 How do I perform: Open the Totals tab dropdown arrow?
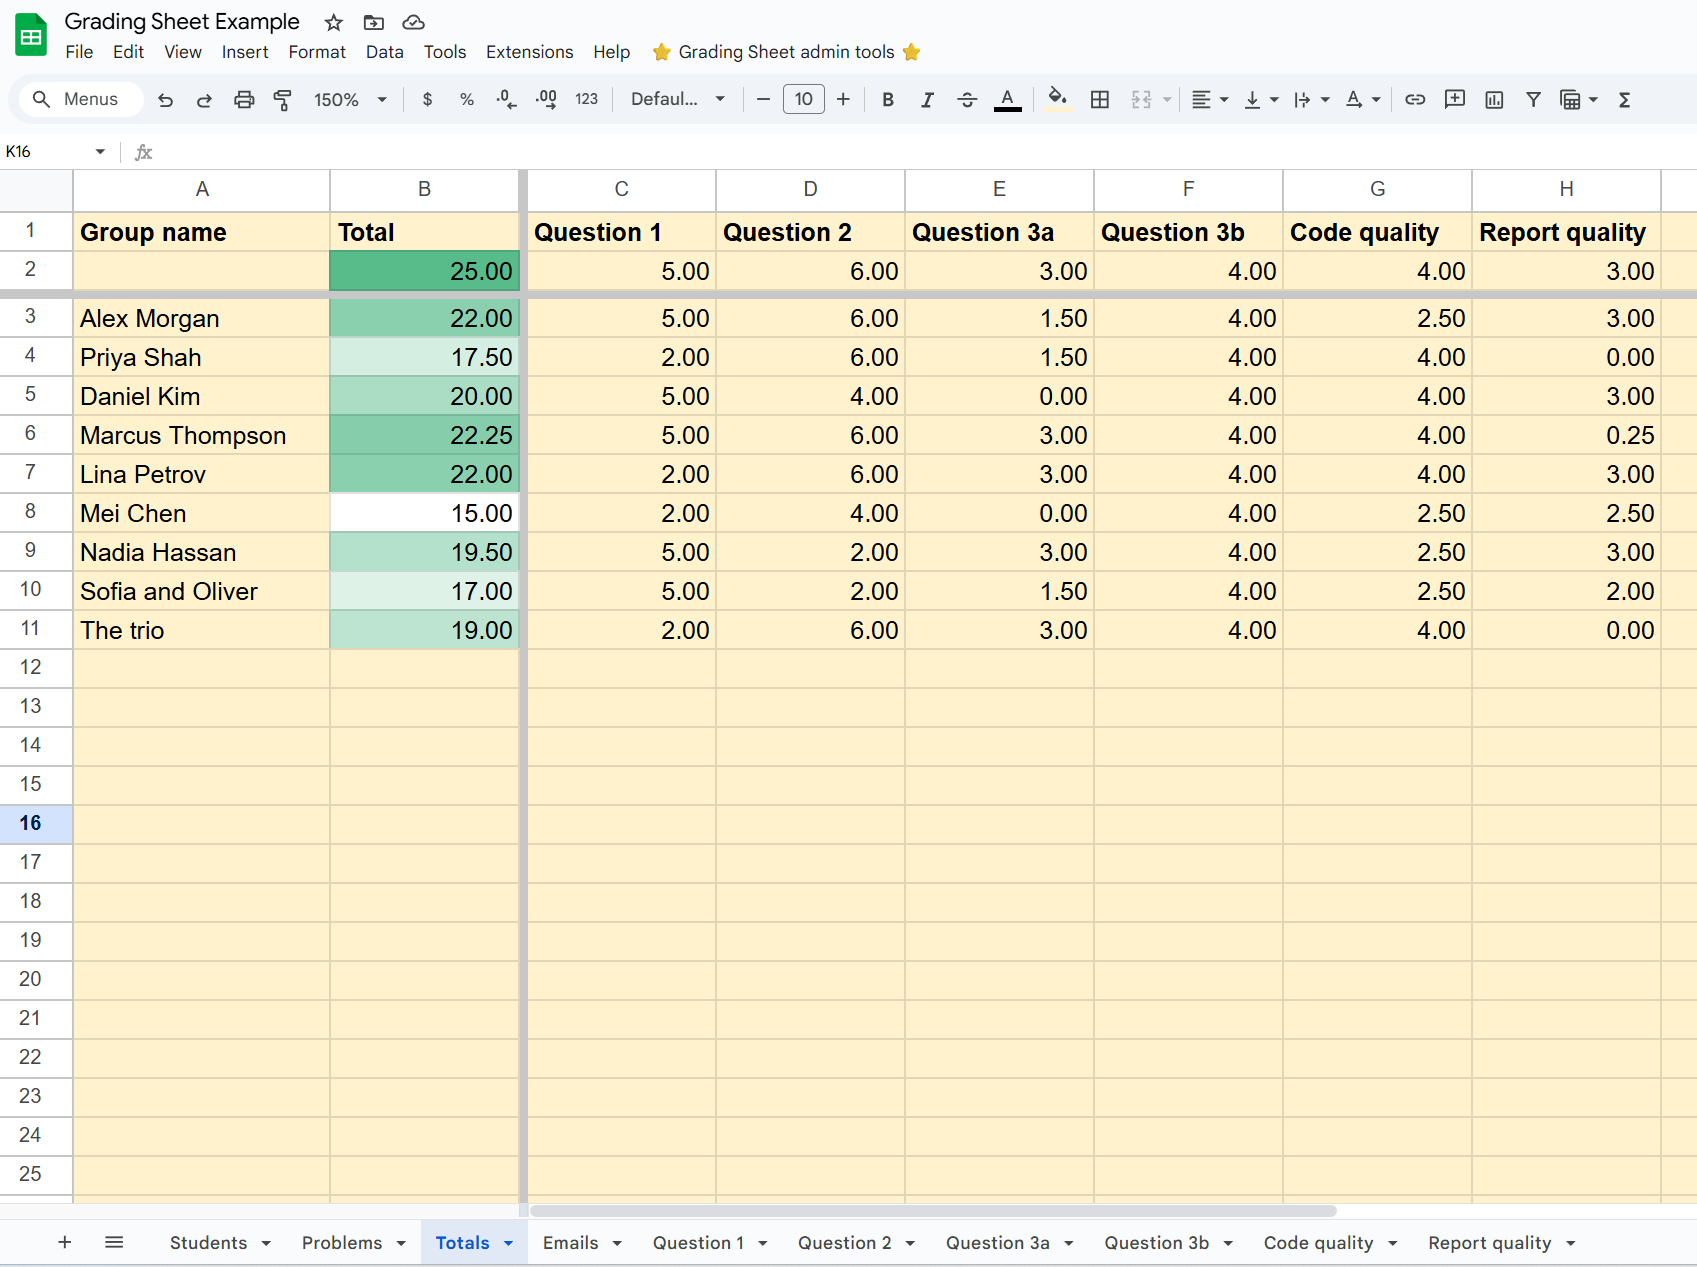[x=509, y=1243]
